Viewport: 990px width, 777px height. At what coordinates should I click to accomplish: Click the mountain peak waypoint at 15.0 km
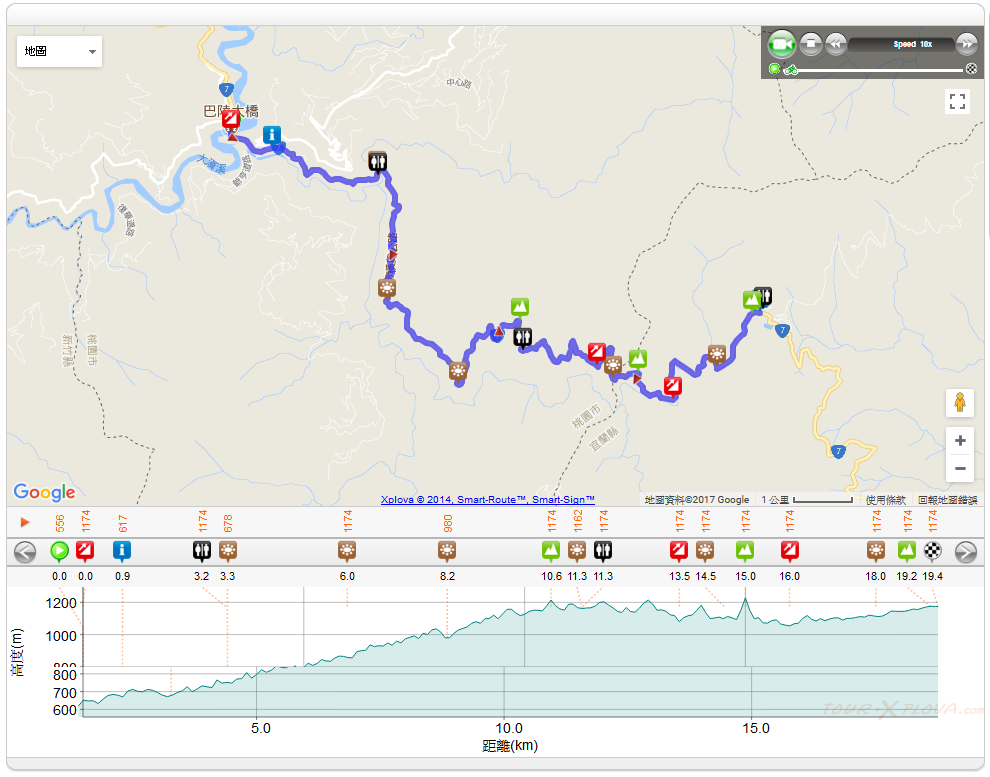pos(745,550)
